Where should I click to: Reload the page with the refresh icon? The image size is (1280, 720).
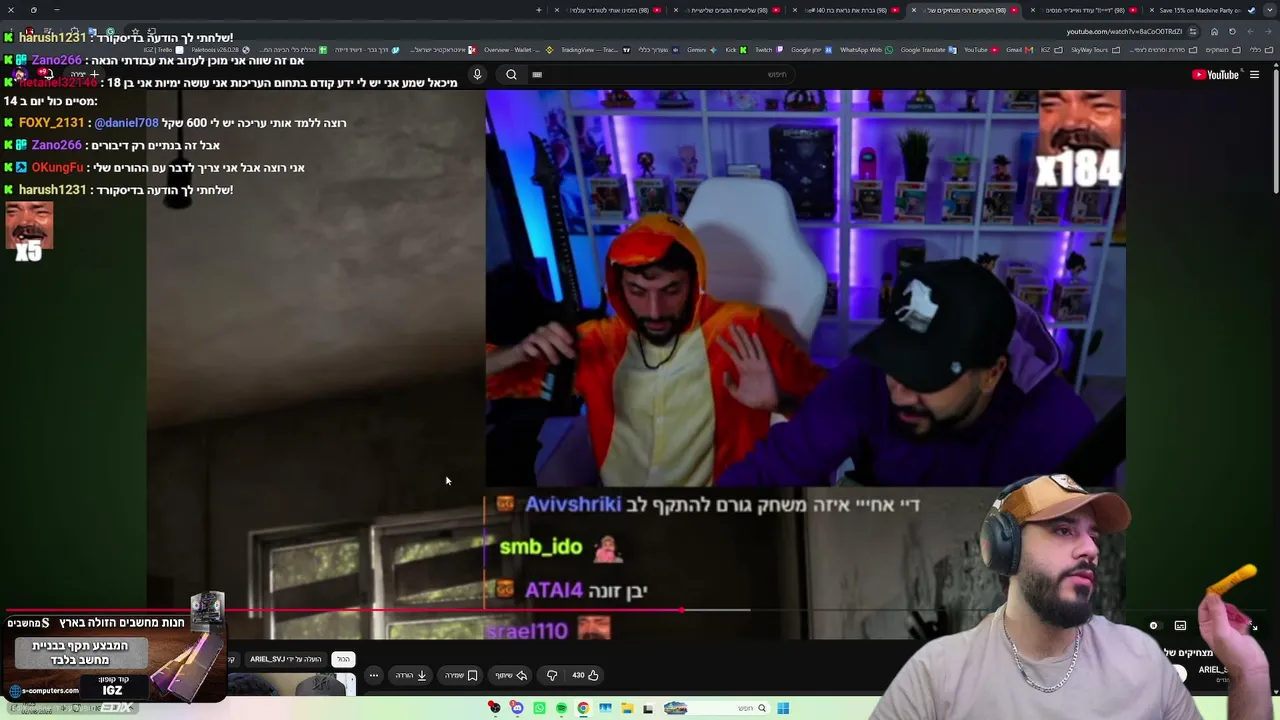point(1232,31)
